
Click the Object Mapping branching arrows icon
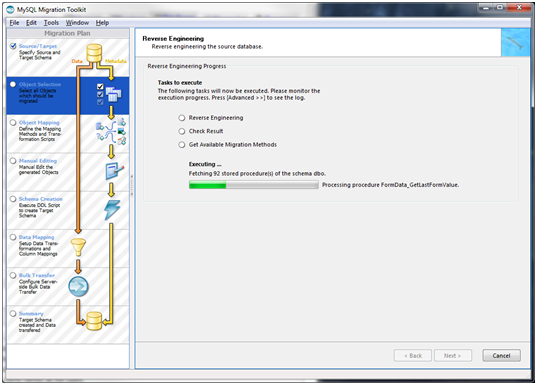[111, 132]
